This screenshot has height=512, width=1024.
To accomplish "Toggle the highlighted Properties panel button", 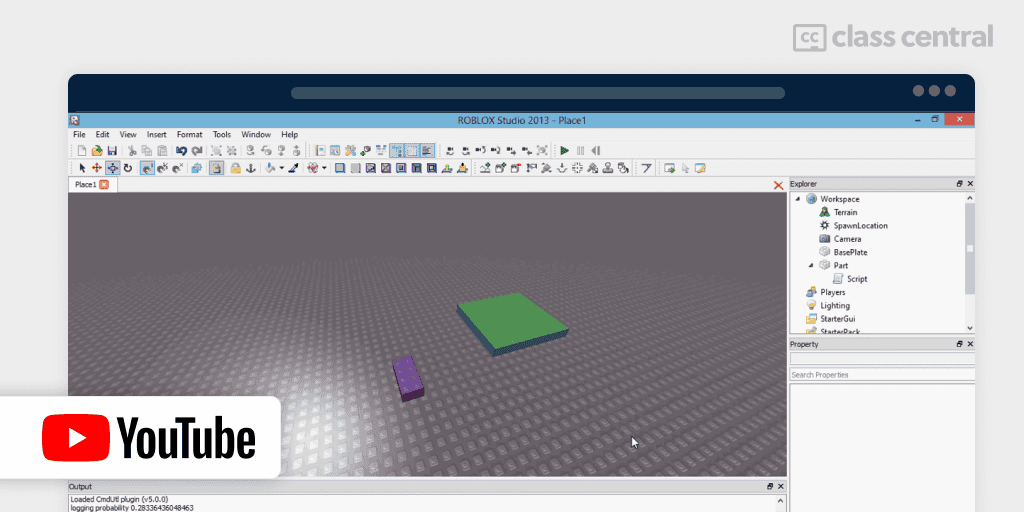I will (412, 151).
